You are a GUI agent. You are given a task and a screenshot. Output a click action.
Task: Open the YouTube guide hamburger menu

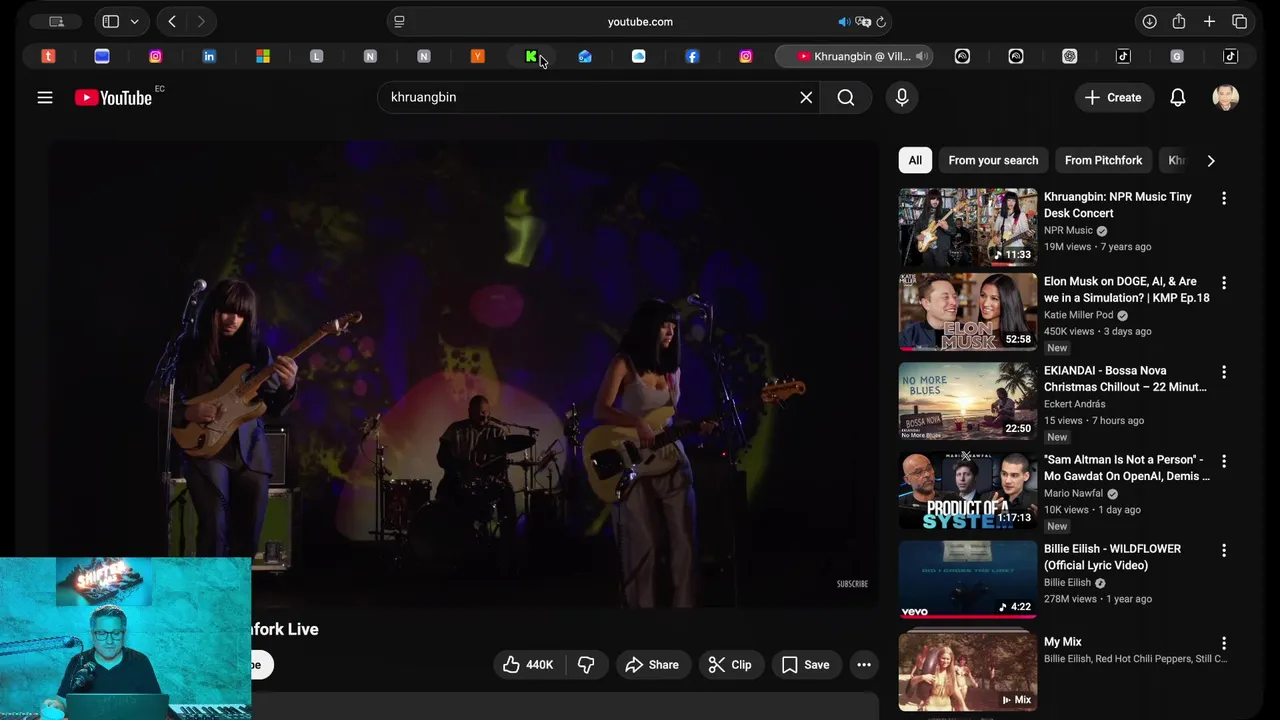click(x=45, y=97)
